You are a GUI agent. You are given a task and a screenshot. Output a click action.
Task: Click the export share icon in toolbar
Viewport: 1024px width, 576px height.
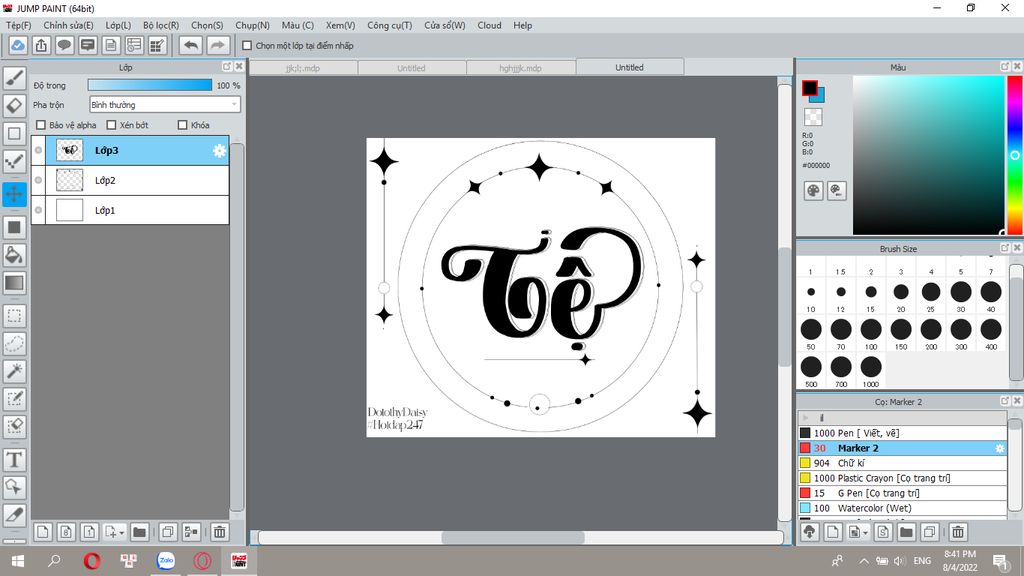(41, 45)
